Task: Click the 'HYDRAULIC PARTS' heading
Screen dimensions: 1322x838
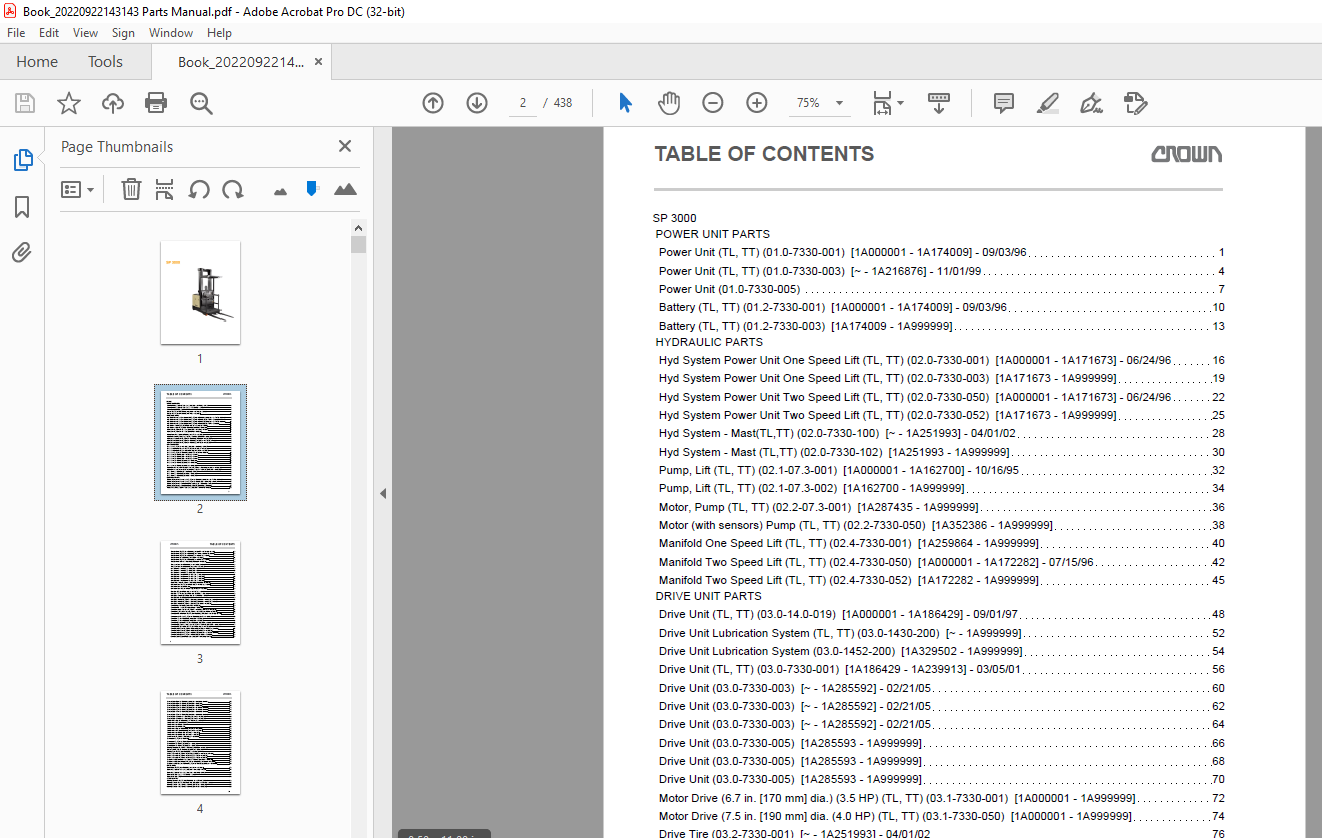Action: [x=709, y=343]
